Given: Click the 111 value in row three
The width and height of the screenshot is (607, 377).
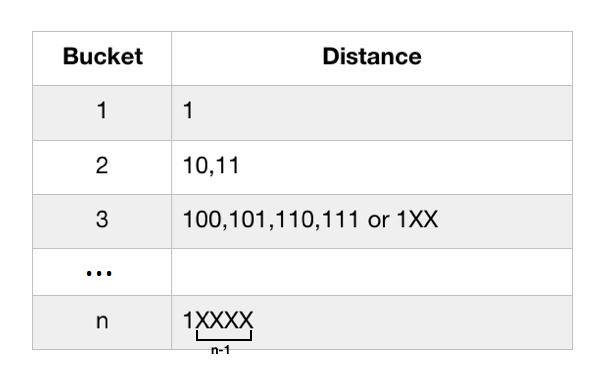Looking at the screenshot, I should pos(341,219).
